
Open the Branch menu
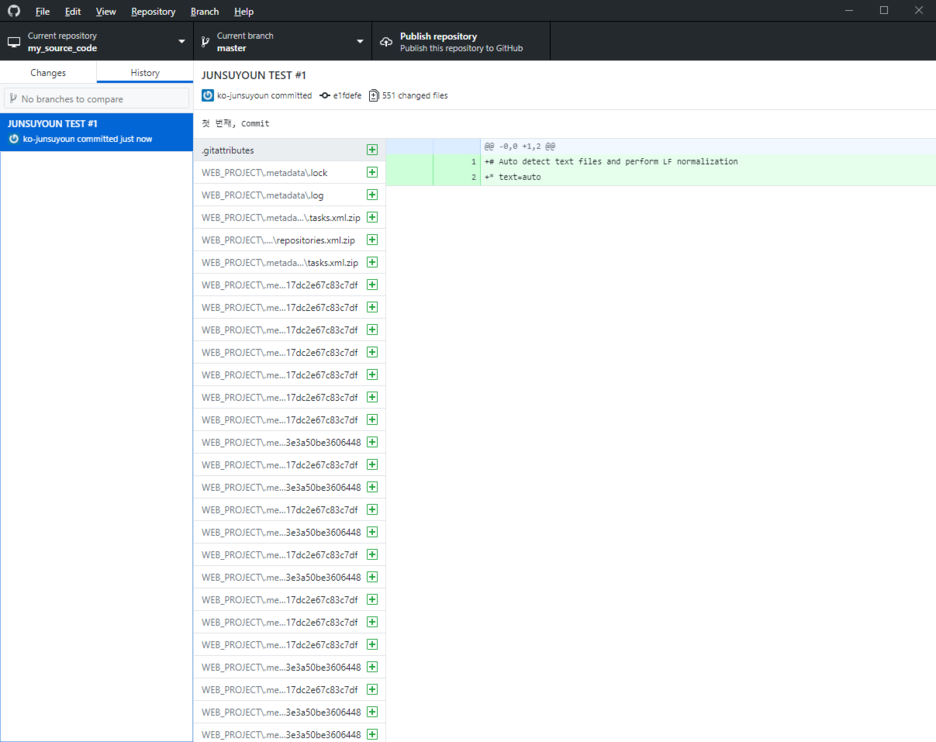point(204,11)
